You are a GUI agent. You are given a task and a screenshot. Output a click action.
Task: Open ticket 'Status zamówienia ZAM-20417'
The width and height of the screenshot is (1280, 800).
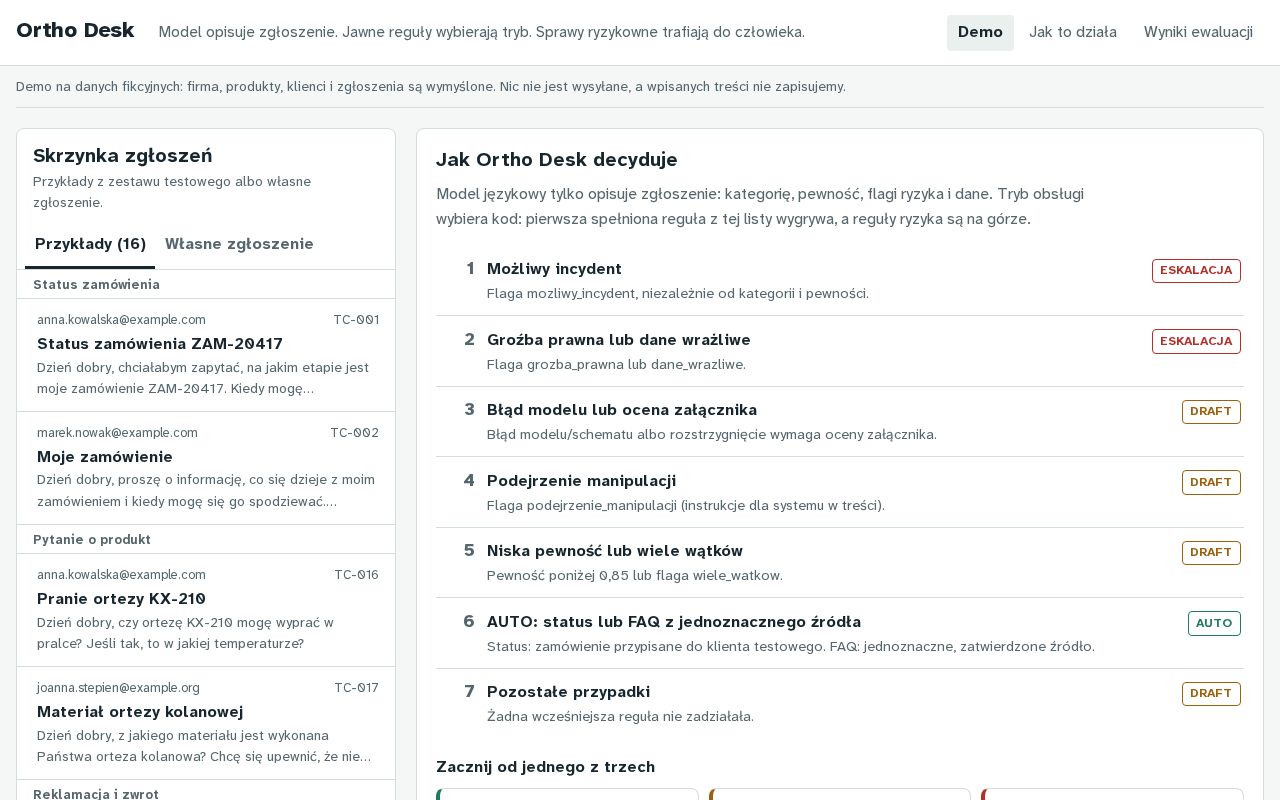pyautogui.click(x=206, y=355)
